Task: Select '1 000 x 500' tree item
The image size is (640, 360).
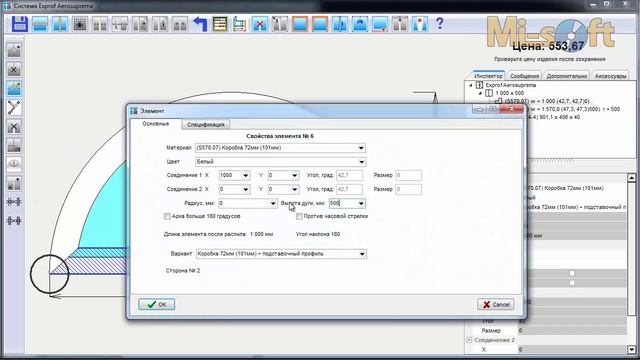Action: pyautogui.click(x=509, y=93)
